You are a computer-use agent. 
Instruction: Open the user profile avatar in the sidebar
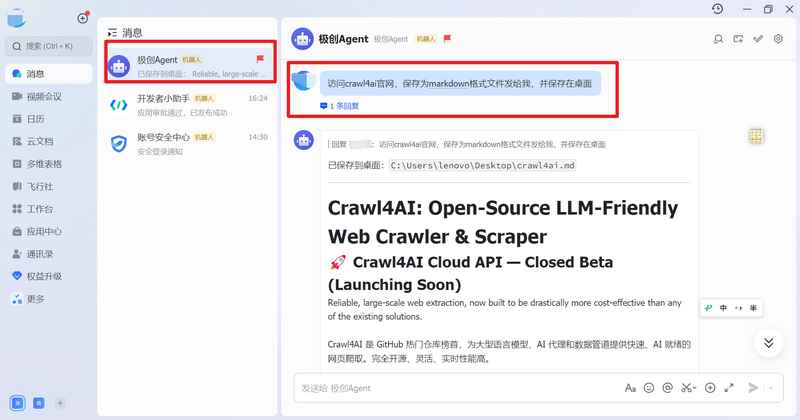click(16, 18)
